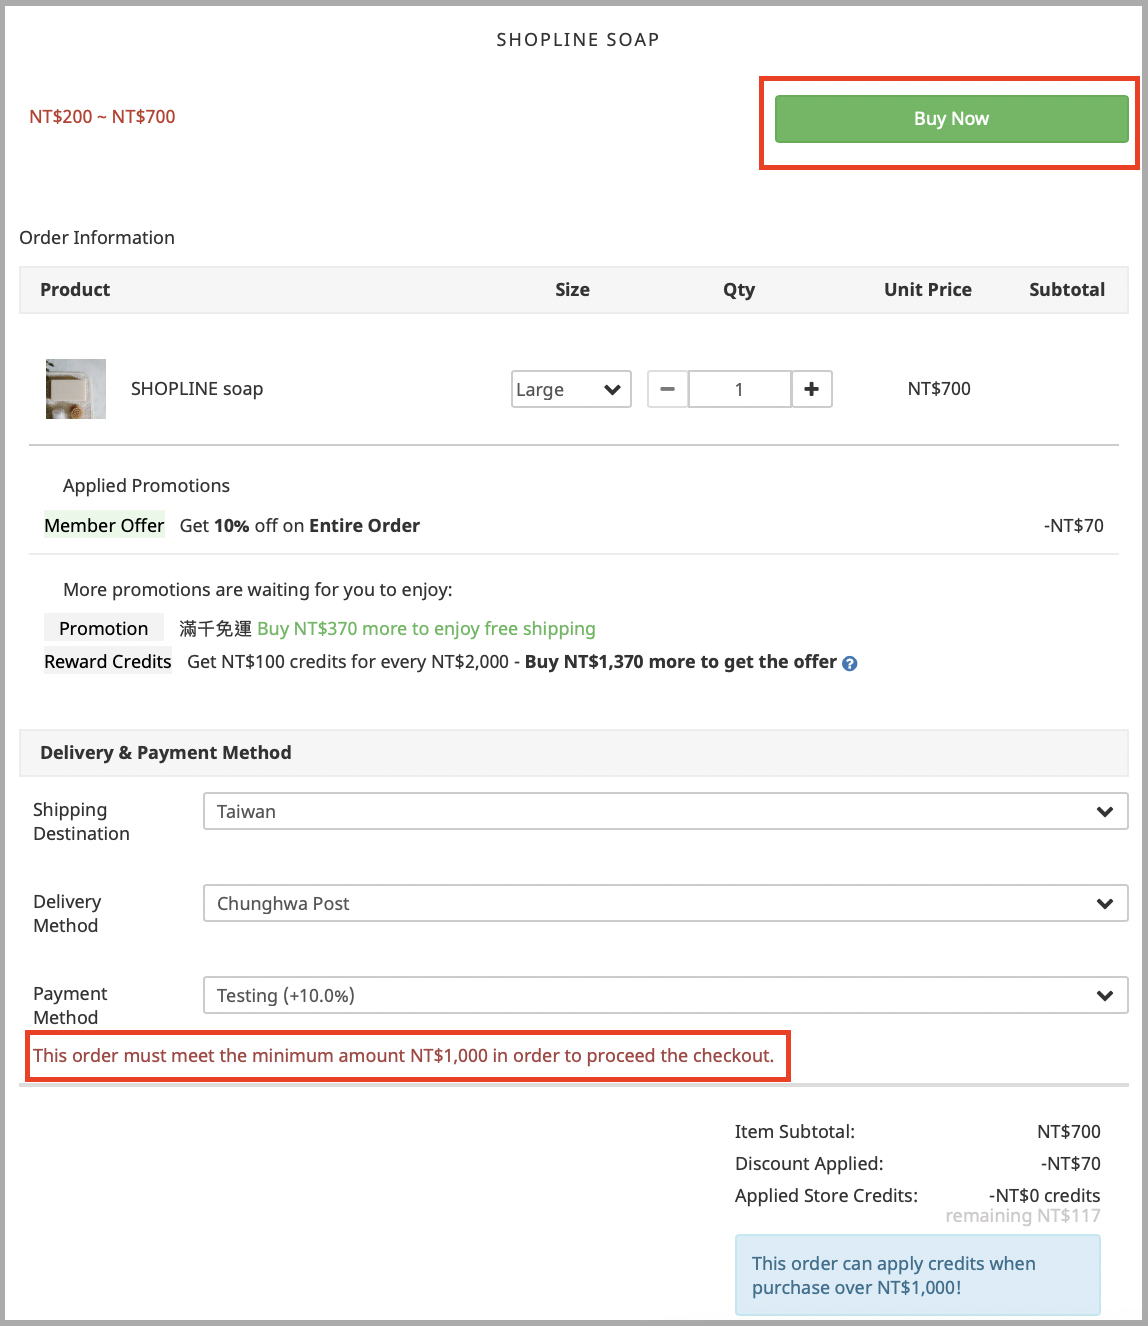Click the -NT$70 promotion discount amount
Image resolution: width=1148 pixels, height=1326 pixels.
(1074, 526)
